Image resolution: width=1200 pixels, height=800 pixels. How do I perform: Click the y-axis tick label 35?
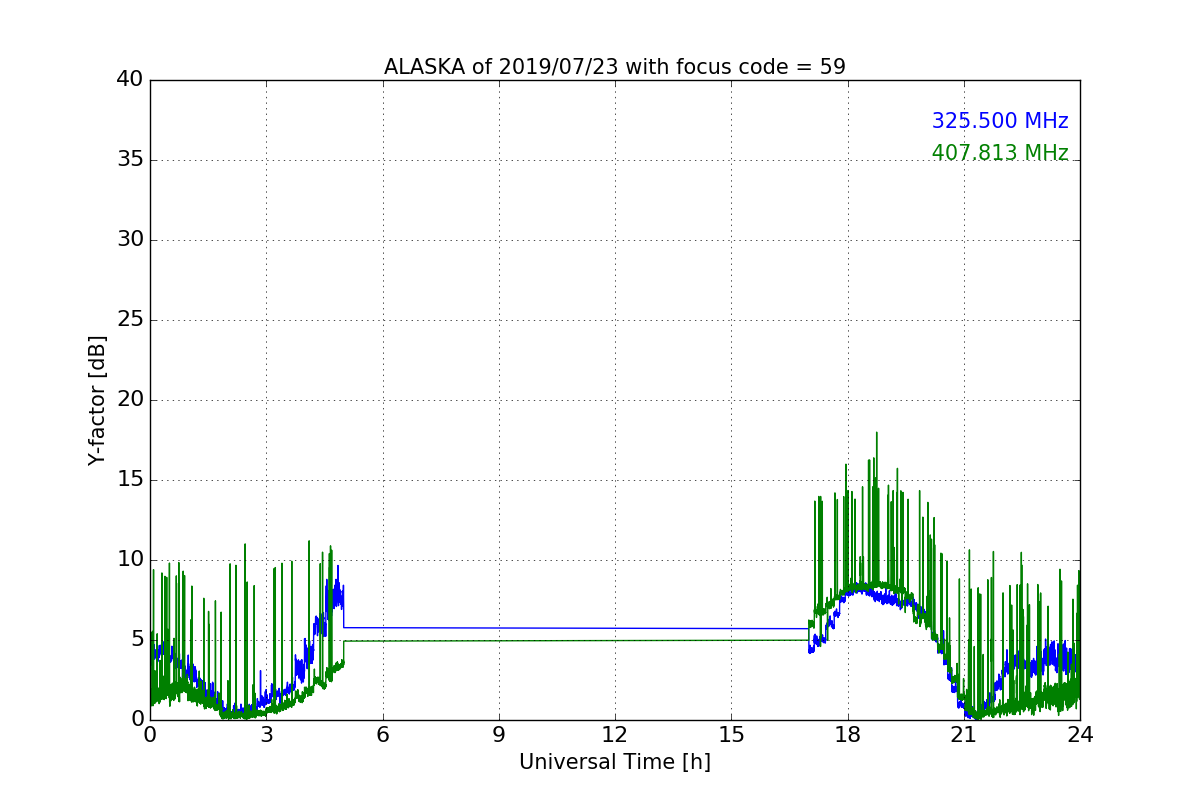coord(130,160)
